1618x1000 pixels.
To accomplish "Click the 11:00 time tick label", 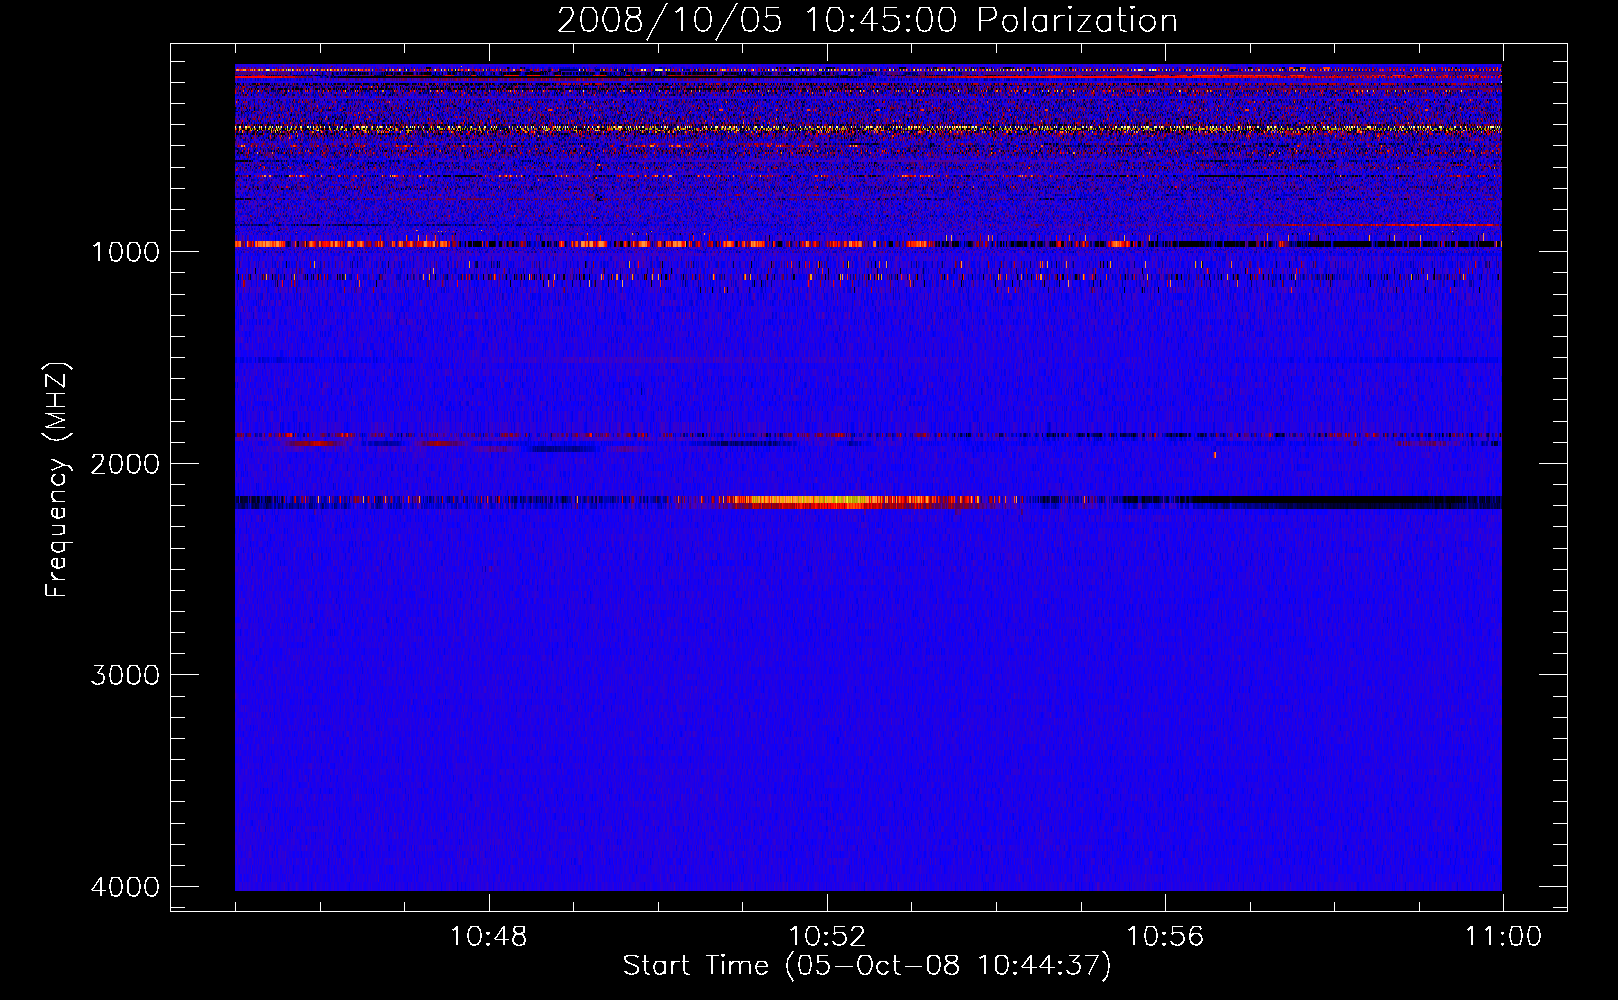I will pyautogui.click(x=1503, y=937).
